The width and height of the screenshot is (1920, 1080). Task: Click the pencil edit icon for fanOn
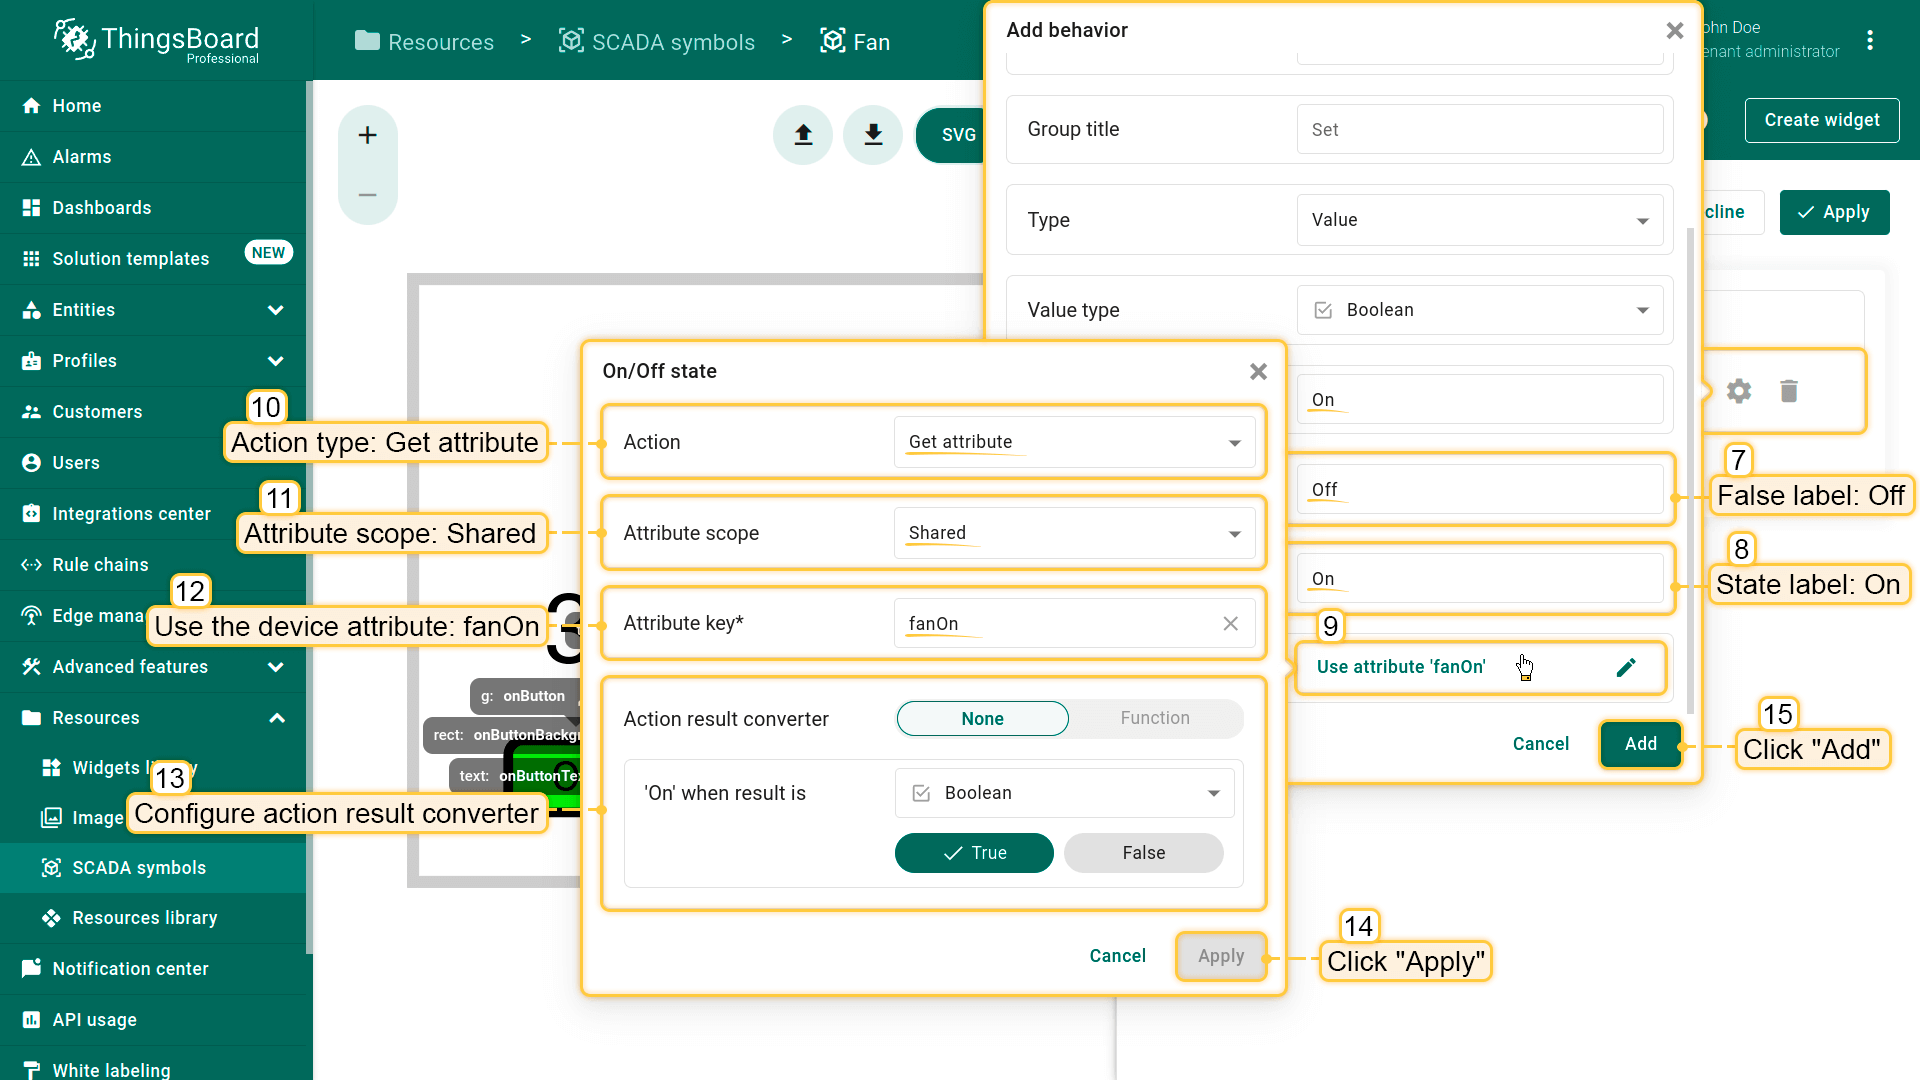(x=1626, y=667)
